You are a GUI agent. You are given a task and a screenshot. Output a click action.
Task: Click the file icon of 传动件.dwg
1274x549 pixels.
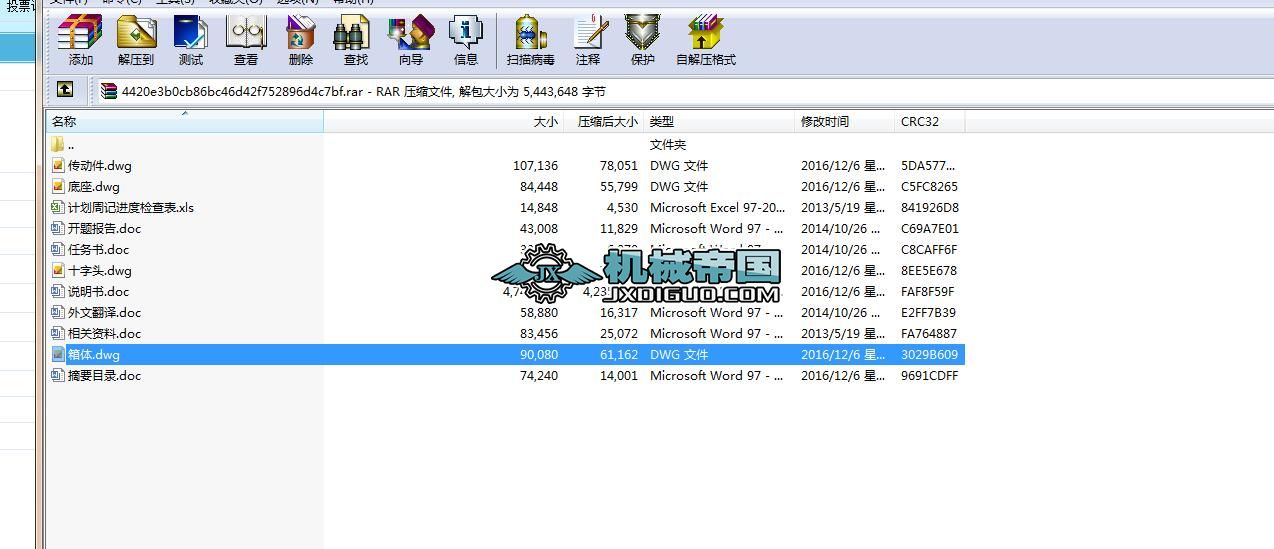[58, 166]
